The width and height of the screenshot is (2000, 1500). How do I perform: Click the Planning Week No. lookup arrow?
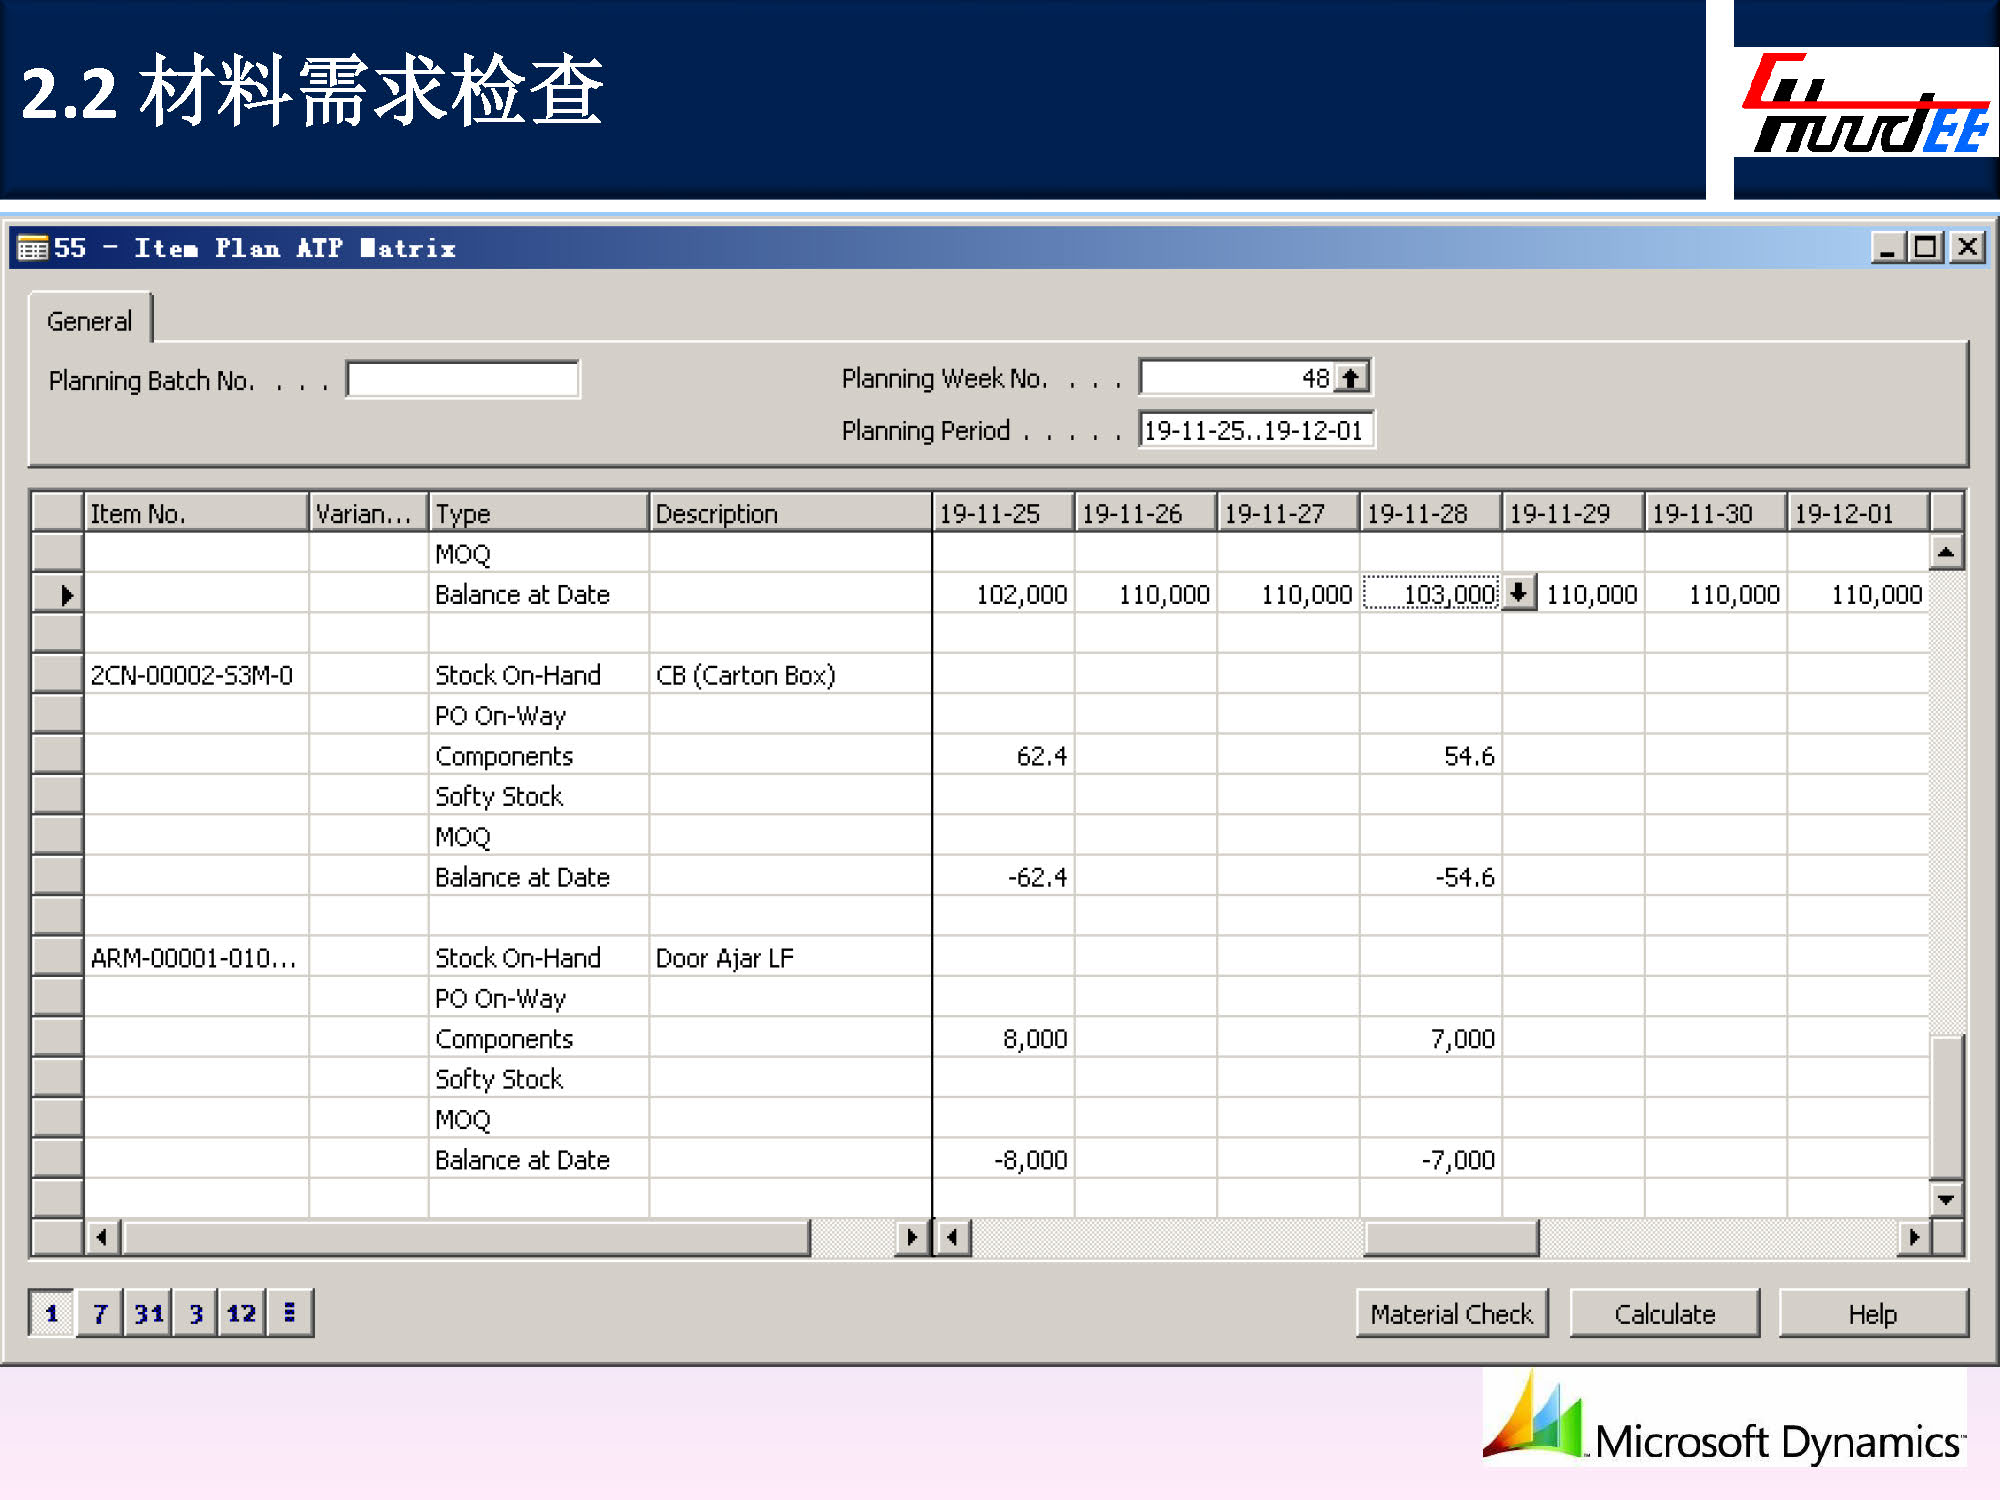tap(1351, 378)
